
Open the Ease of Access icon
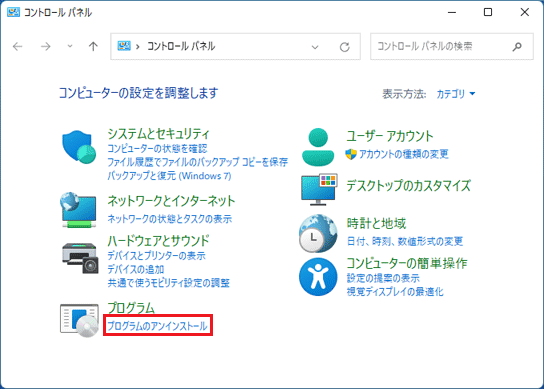coord(318,277)
